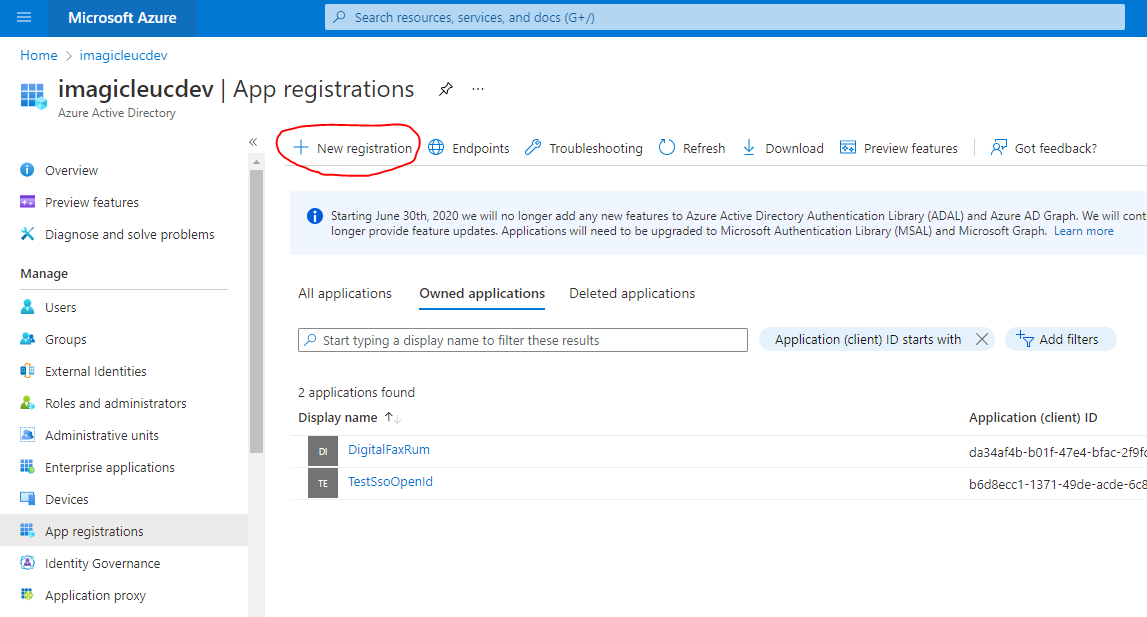
Task: Pin the App registrations page
Action: [446, 89]
